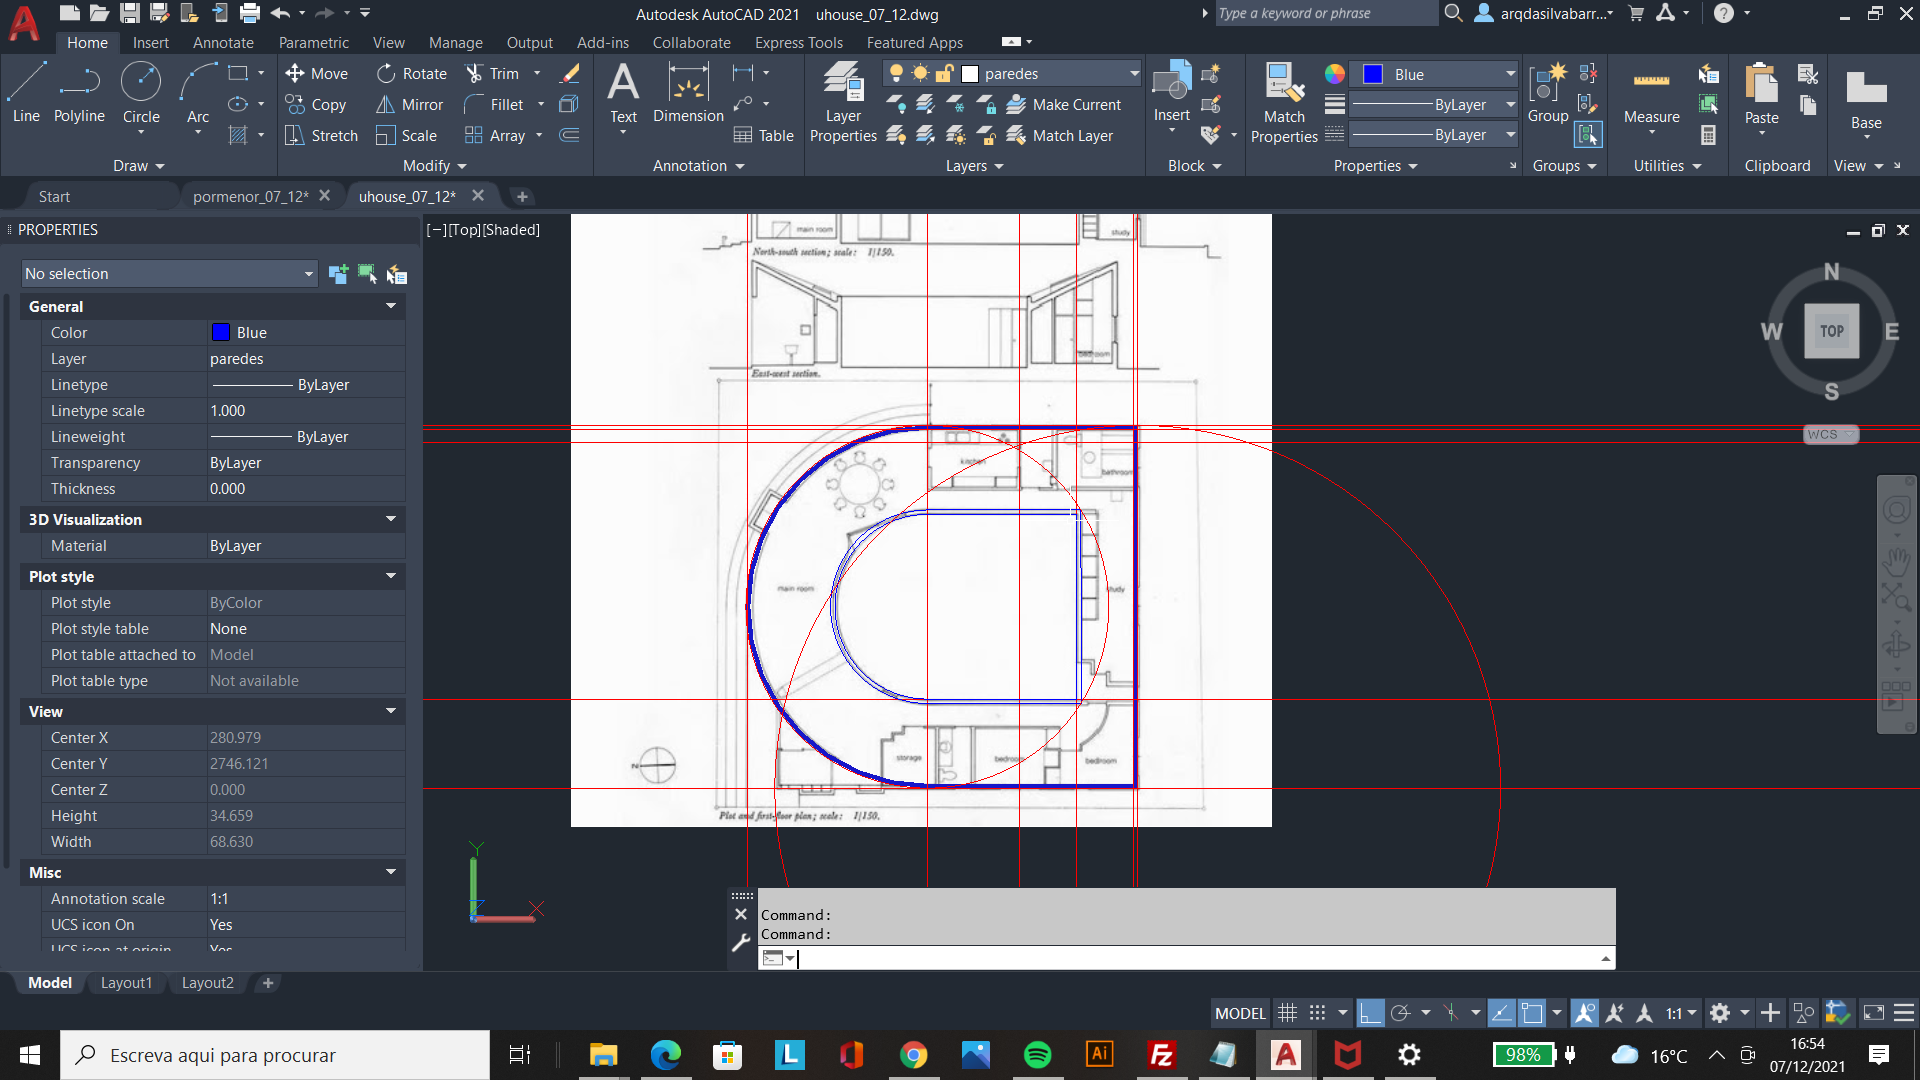1920x1080 pixels.
Task: Click Match Layer tool
Action: pyautogui.click(x=1060, y=135)
